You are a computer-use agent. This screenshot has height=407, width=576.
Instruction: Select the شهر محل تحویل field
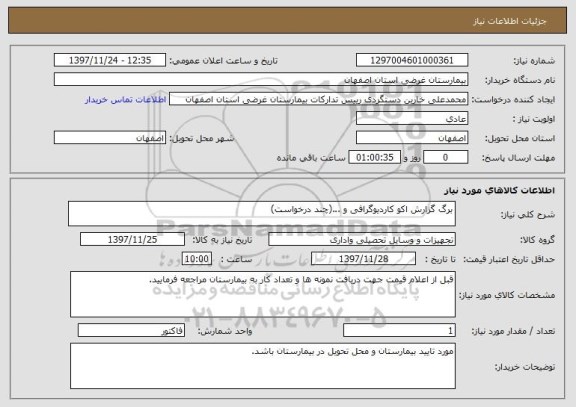coord(110,138)
